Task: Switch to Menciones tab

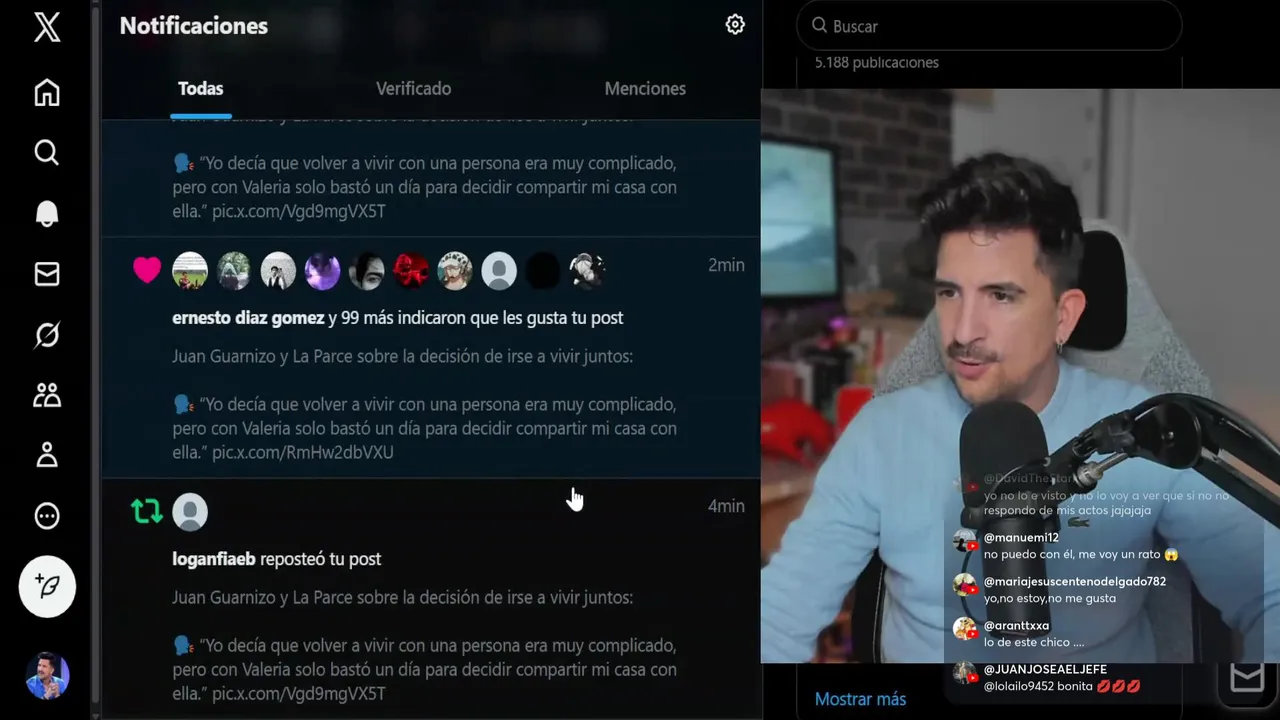Action: pos(645,89)
